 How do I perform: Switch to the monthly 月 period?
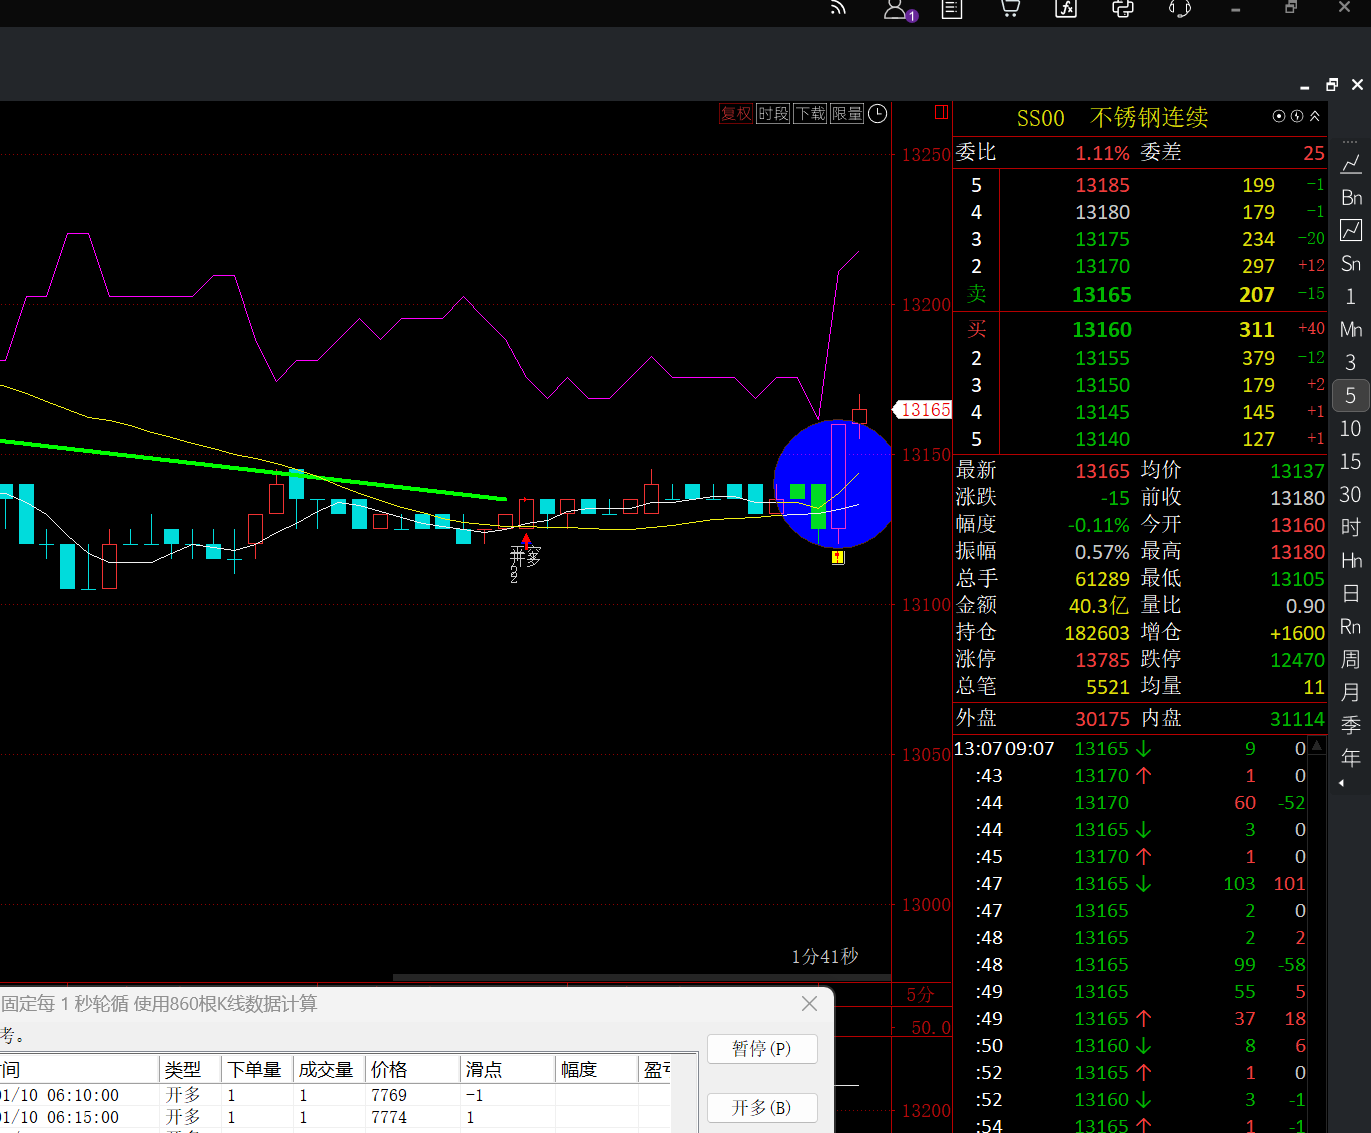point(1351,692)
